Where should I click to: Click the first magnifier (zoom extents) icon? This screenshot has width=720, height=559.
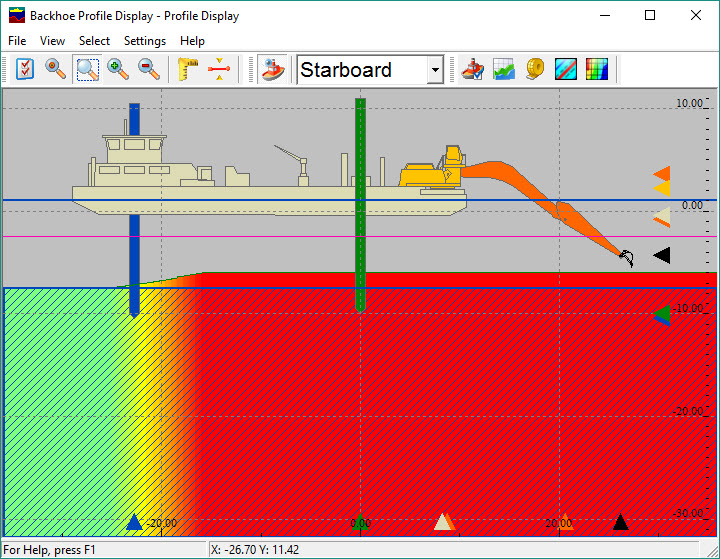56,69
